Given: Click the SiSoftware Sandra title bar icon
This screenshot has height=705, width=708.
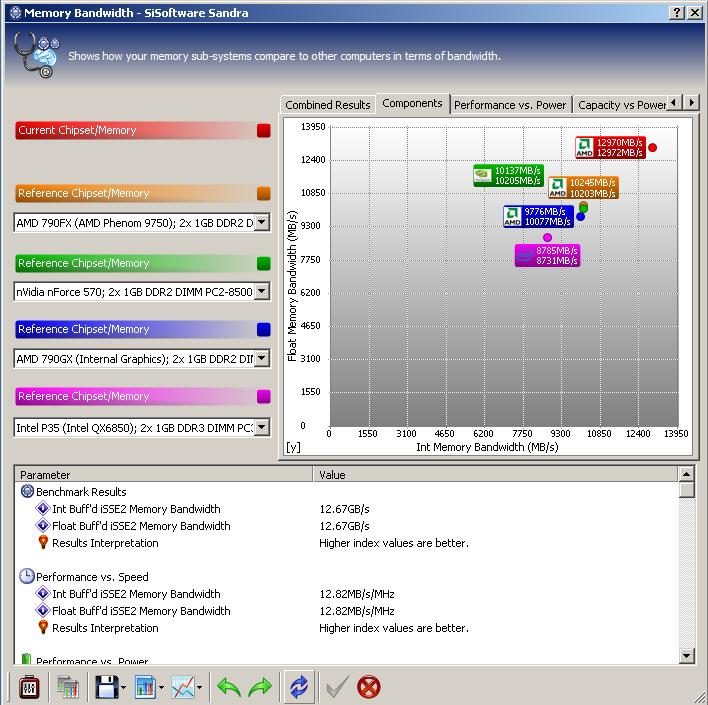Looking at the screenshot, I should (15, 13).
